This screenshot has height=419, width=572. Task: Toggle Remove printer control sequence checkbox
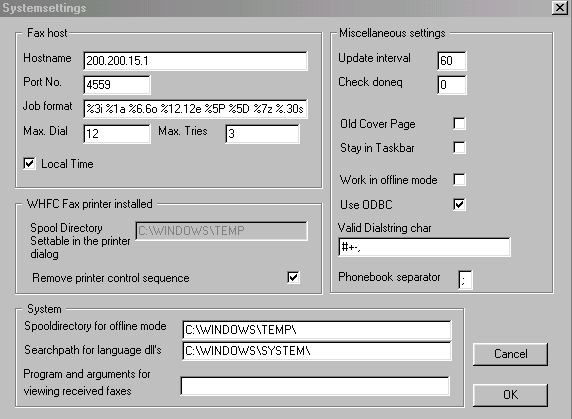click(x=294, y=278)
